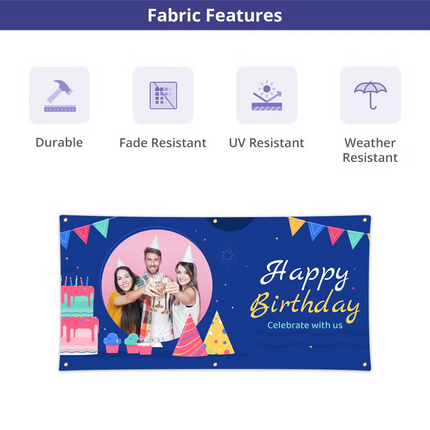The width and height of the screenshot is (430, 430).
Task: Click the top-right bunting flags
Action: pos(329,232)
